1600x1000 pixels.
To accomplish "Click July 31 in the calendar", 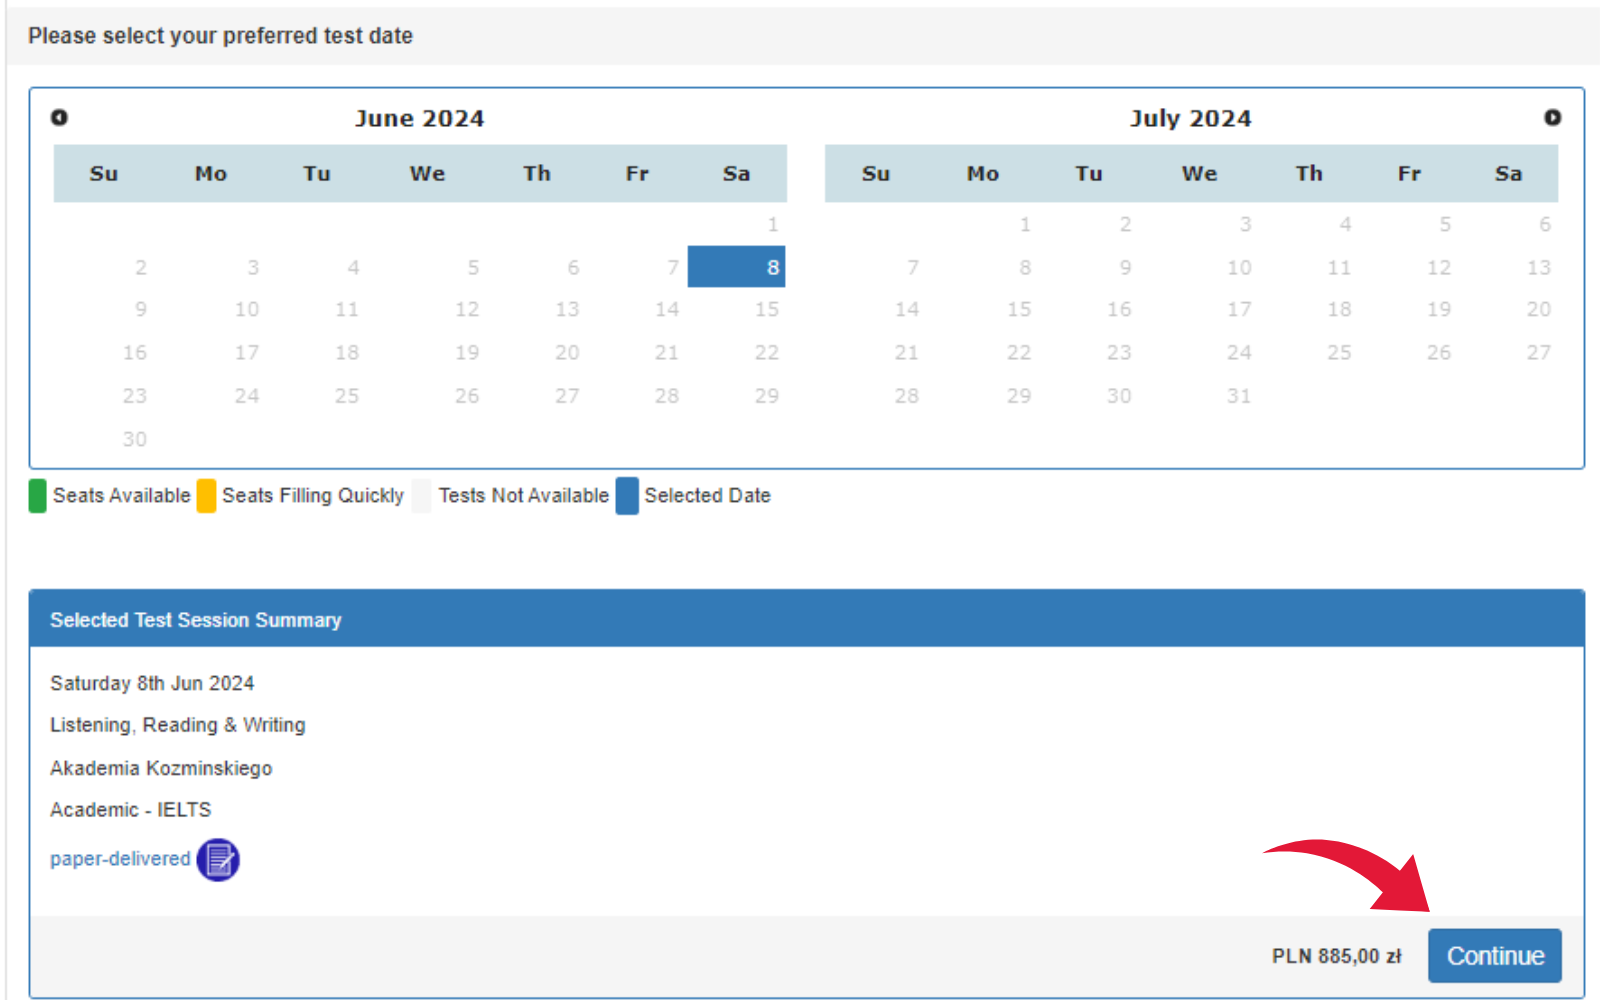I will [x=1238, y=396].
